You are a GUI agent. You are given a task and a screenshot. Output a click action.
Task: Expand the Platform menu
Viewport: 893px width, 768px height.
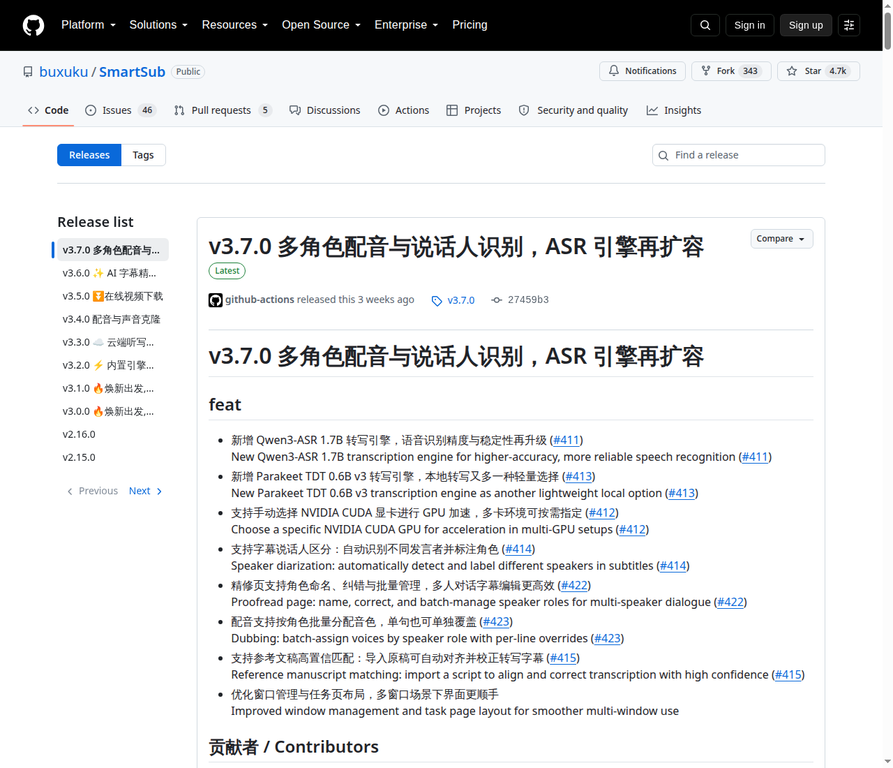88,25
